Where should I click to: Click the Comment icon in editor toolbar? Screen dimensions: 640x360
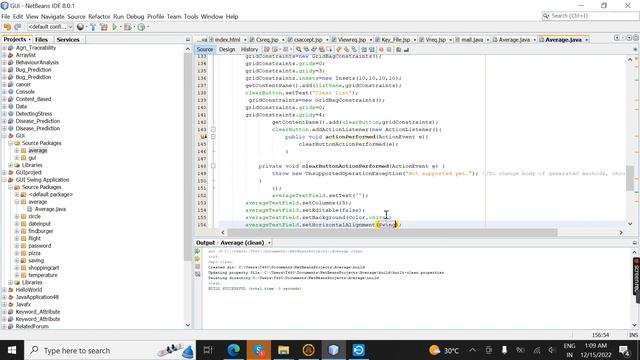pos(398,50)
